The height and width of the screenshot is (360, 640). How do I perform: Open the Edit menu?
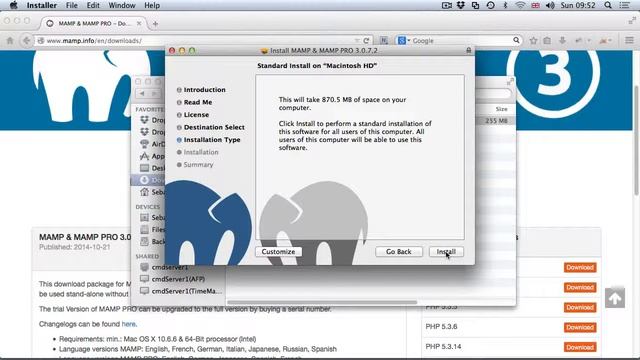(93, 5)
